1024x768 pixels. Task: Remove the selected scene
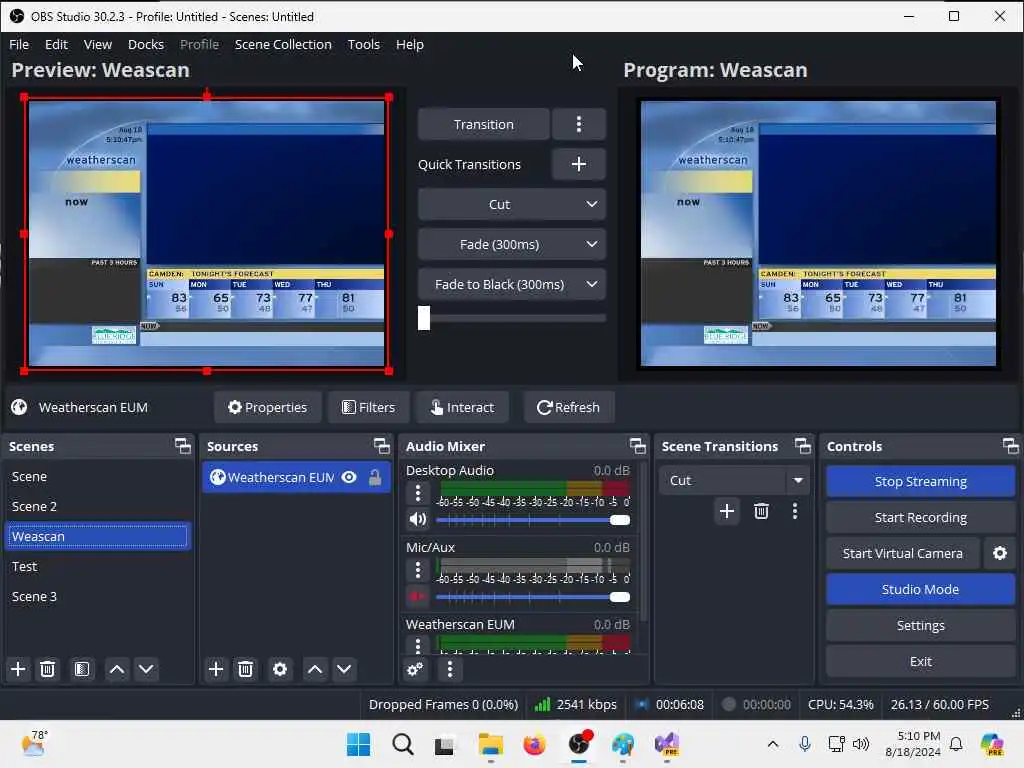click(x=48, y=669)
